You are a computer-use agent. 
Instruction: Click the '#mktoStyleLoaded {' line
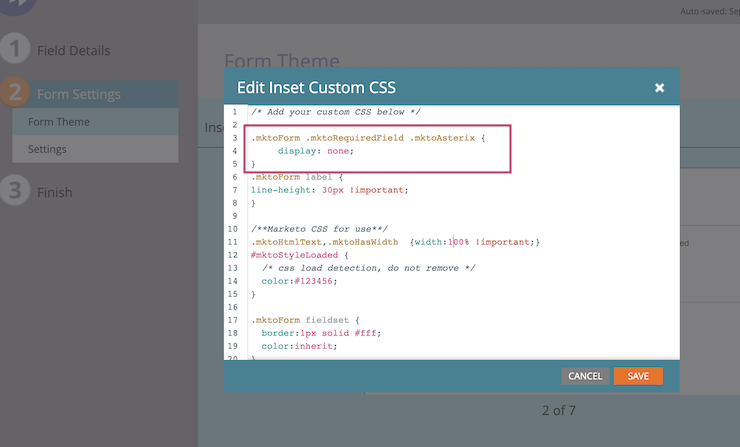tap(300, 255)
